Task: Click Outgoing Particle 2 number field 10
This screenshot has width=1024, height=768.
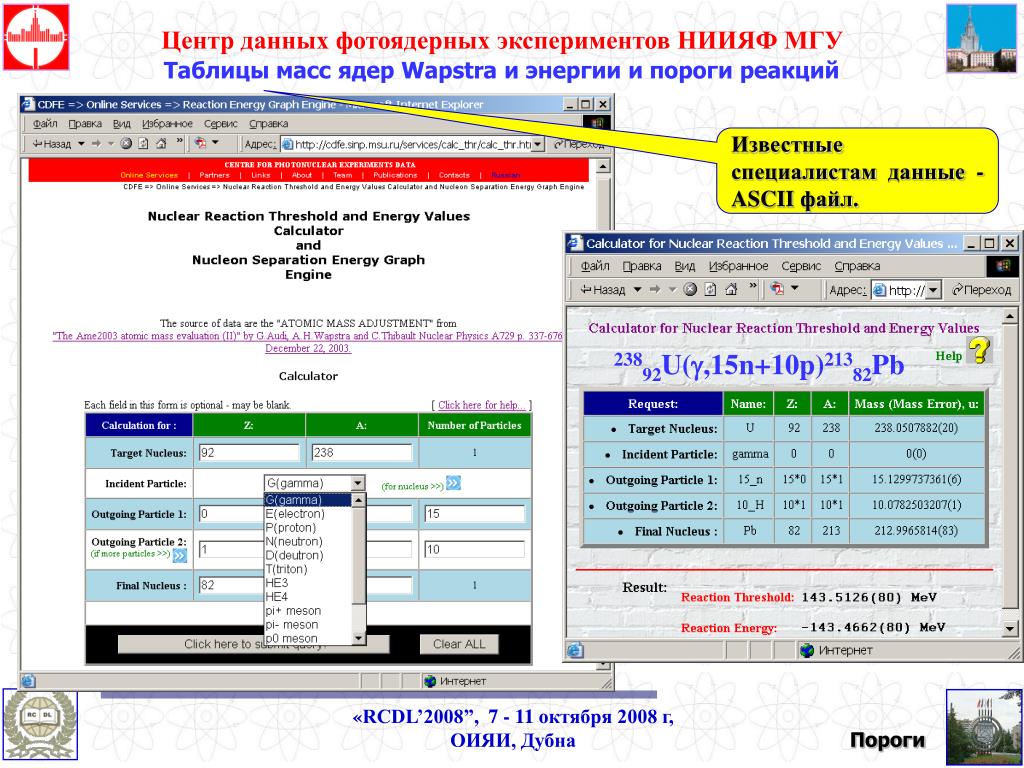Action: (x=474, y=549)
